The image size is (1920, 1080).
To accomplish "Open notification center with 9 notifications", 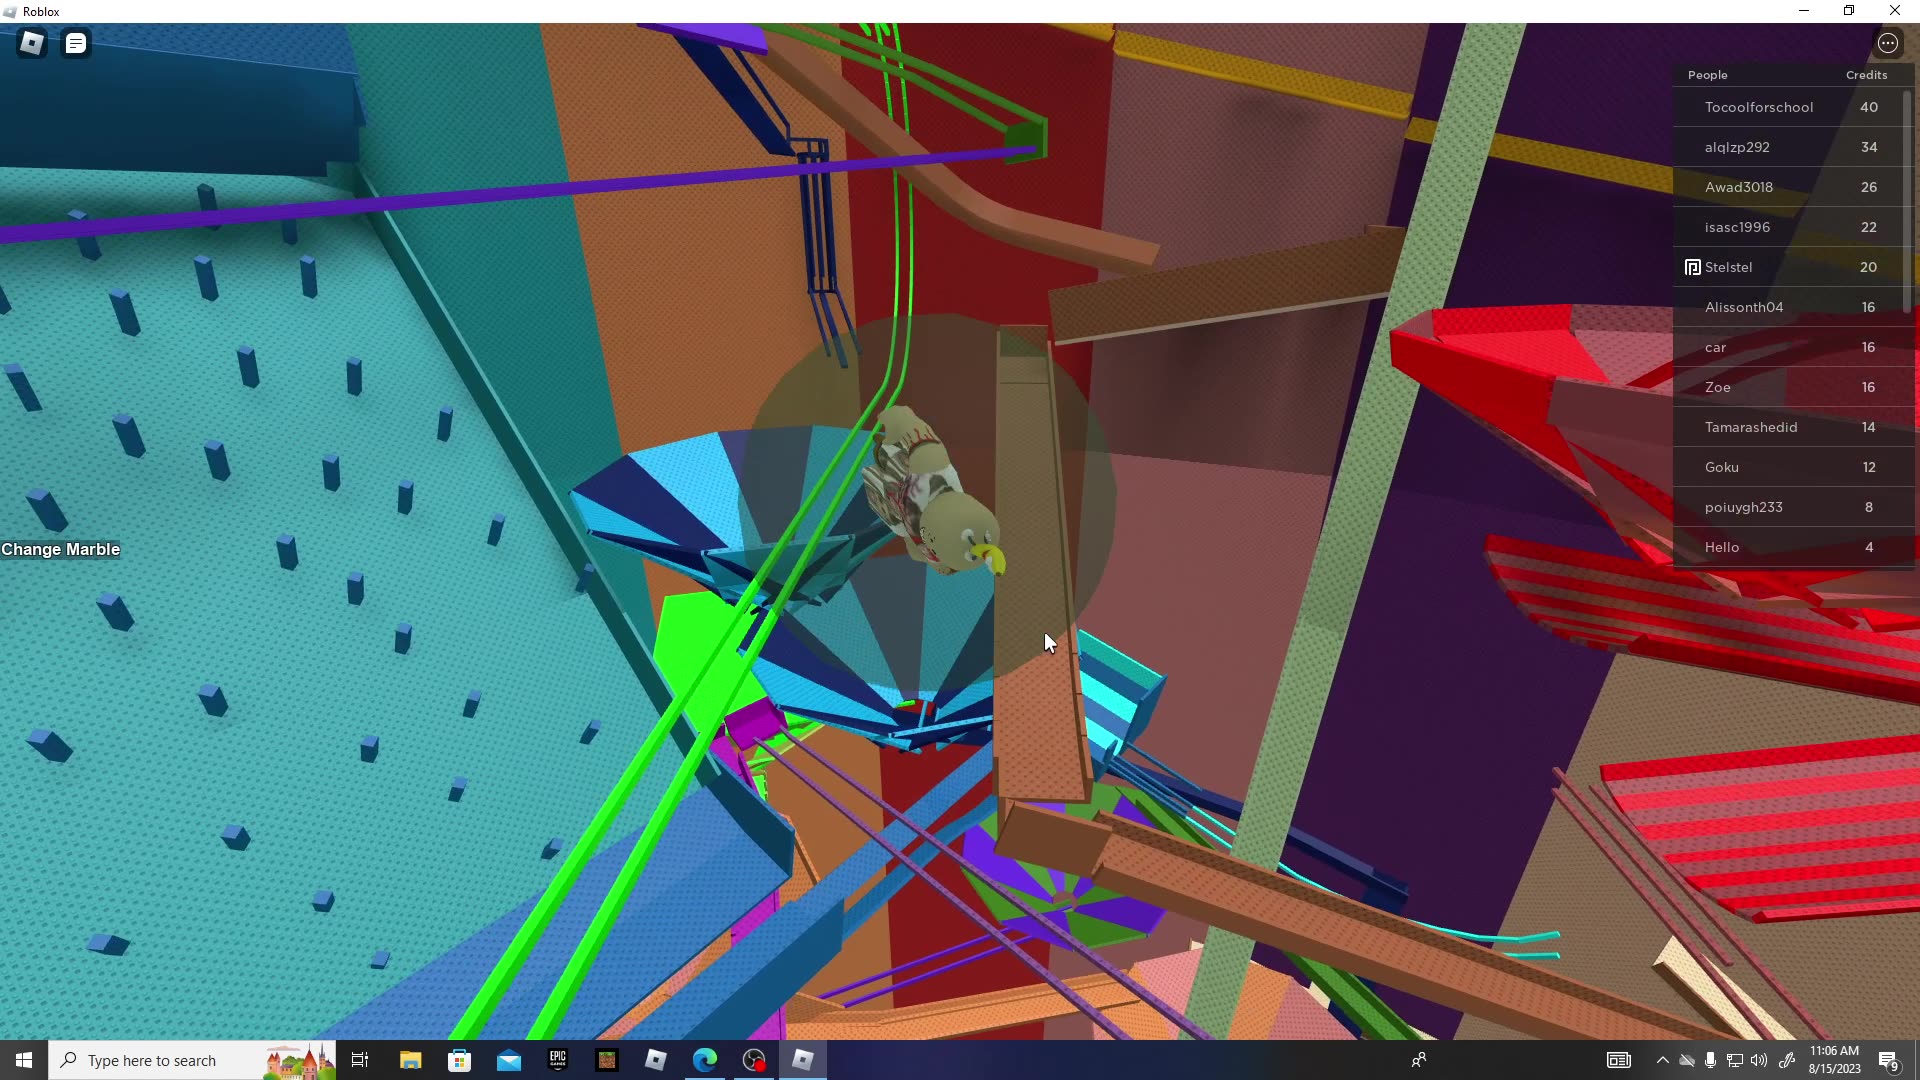I will tap(1888, 1060).
